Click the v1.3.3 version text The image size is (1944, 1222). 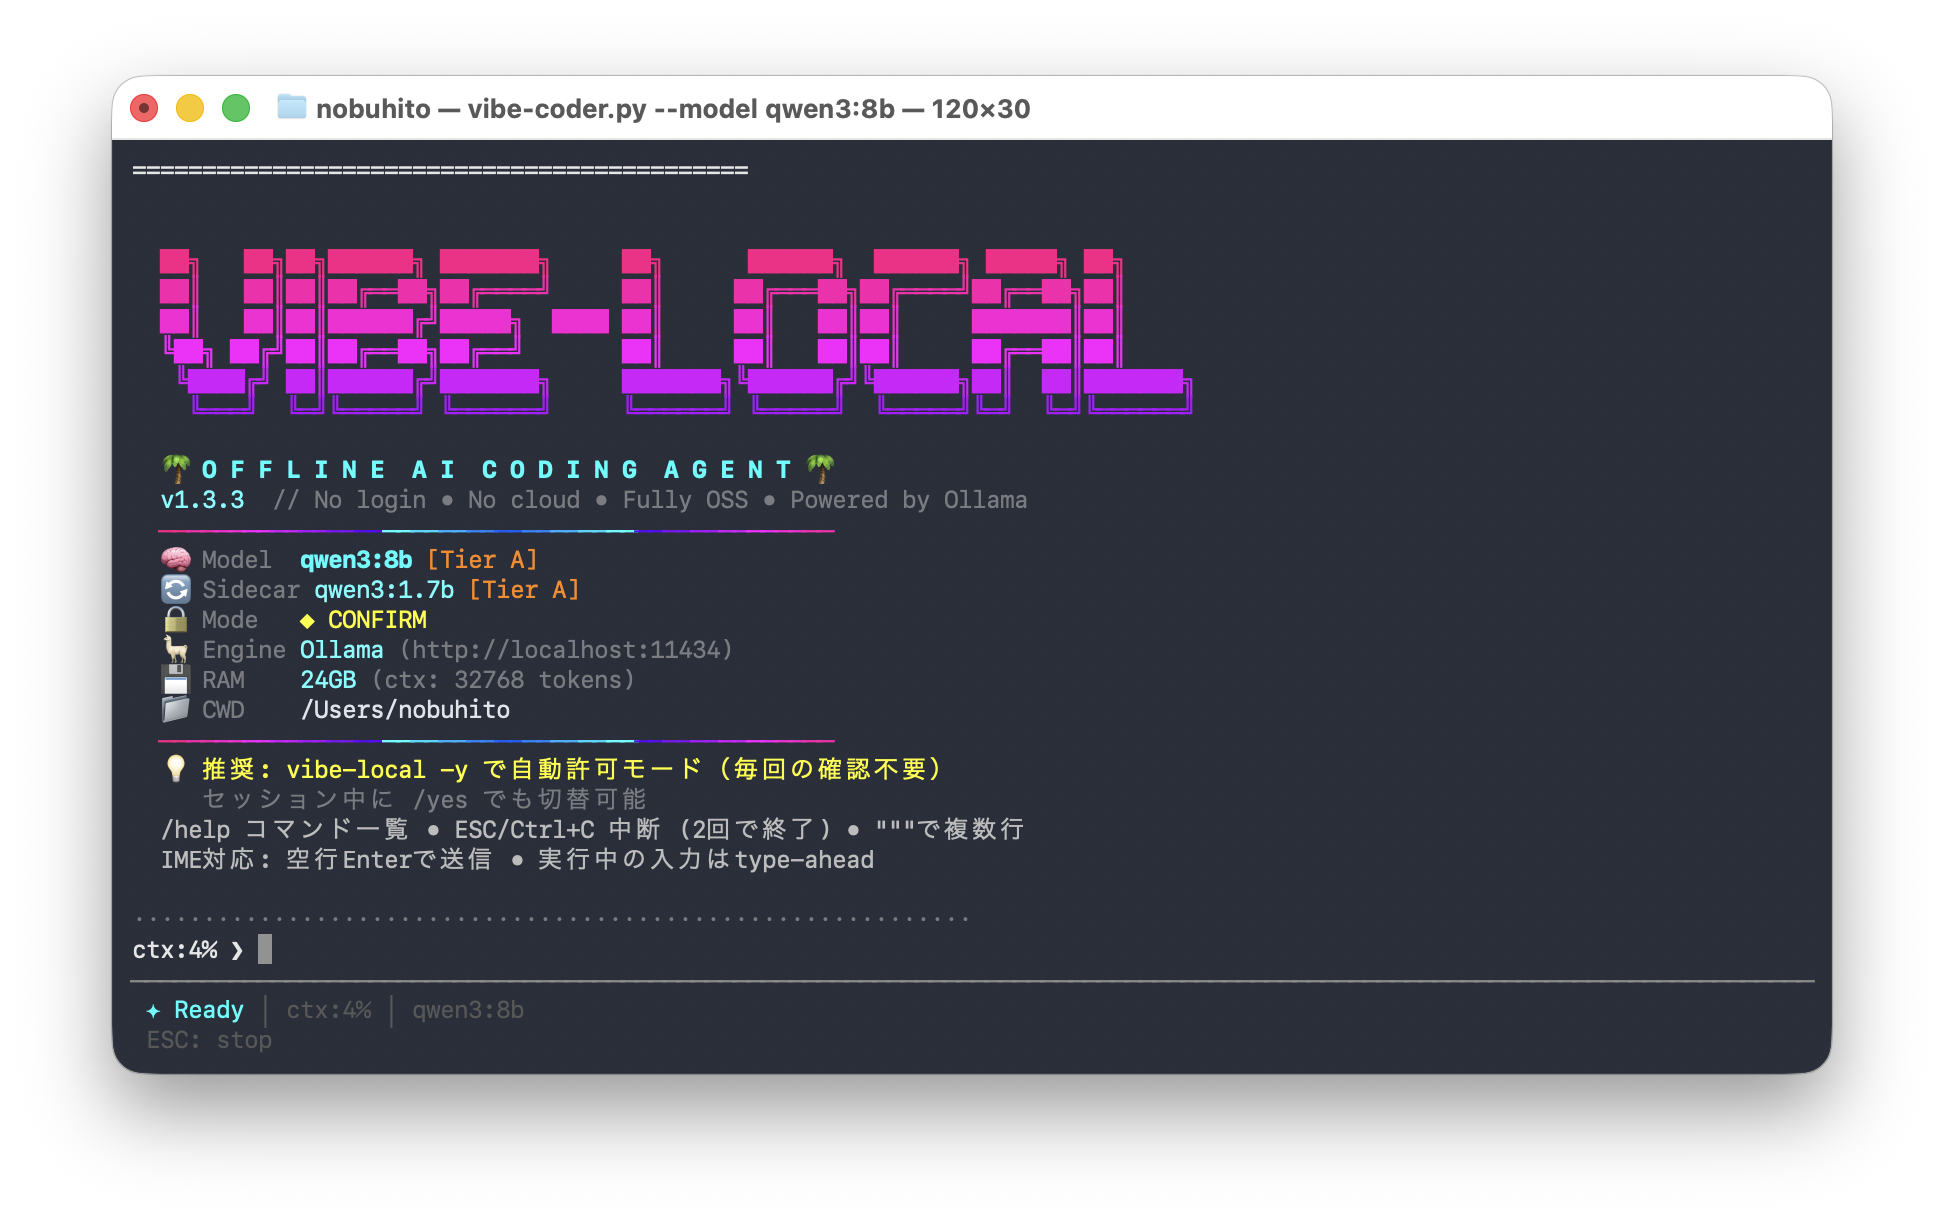click(202, 500)
